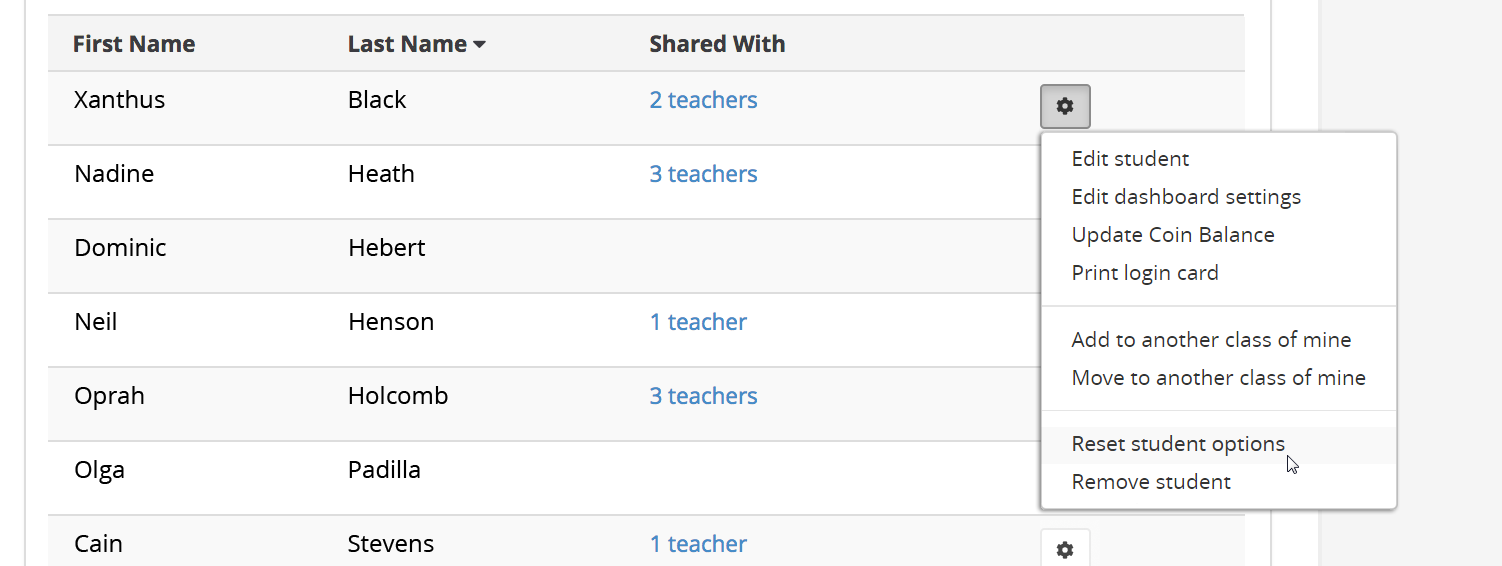Open 2 teachers link for Xanthus
The image size is (1502, 566).
[x=703, y=100]
